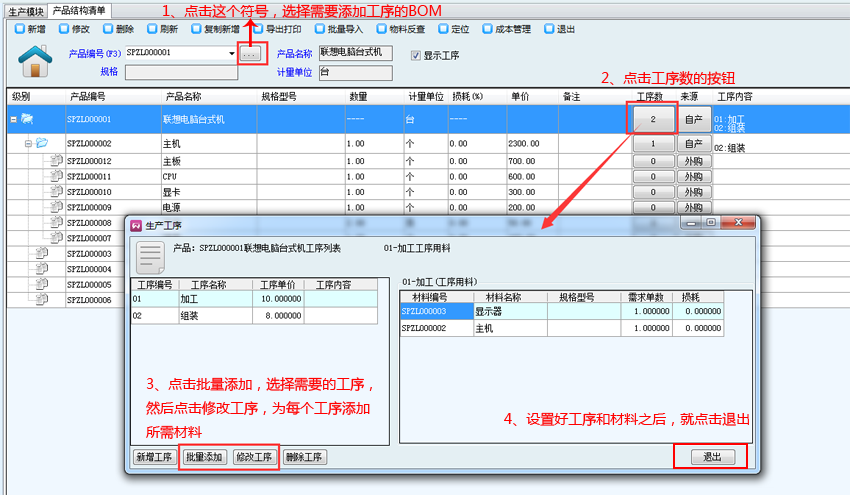Click the house home icon
Viewport: 850px width, 495px height.
coord(36,61)
